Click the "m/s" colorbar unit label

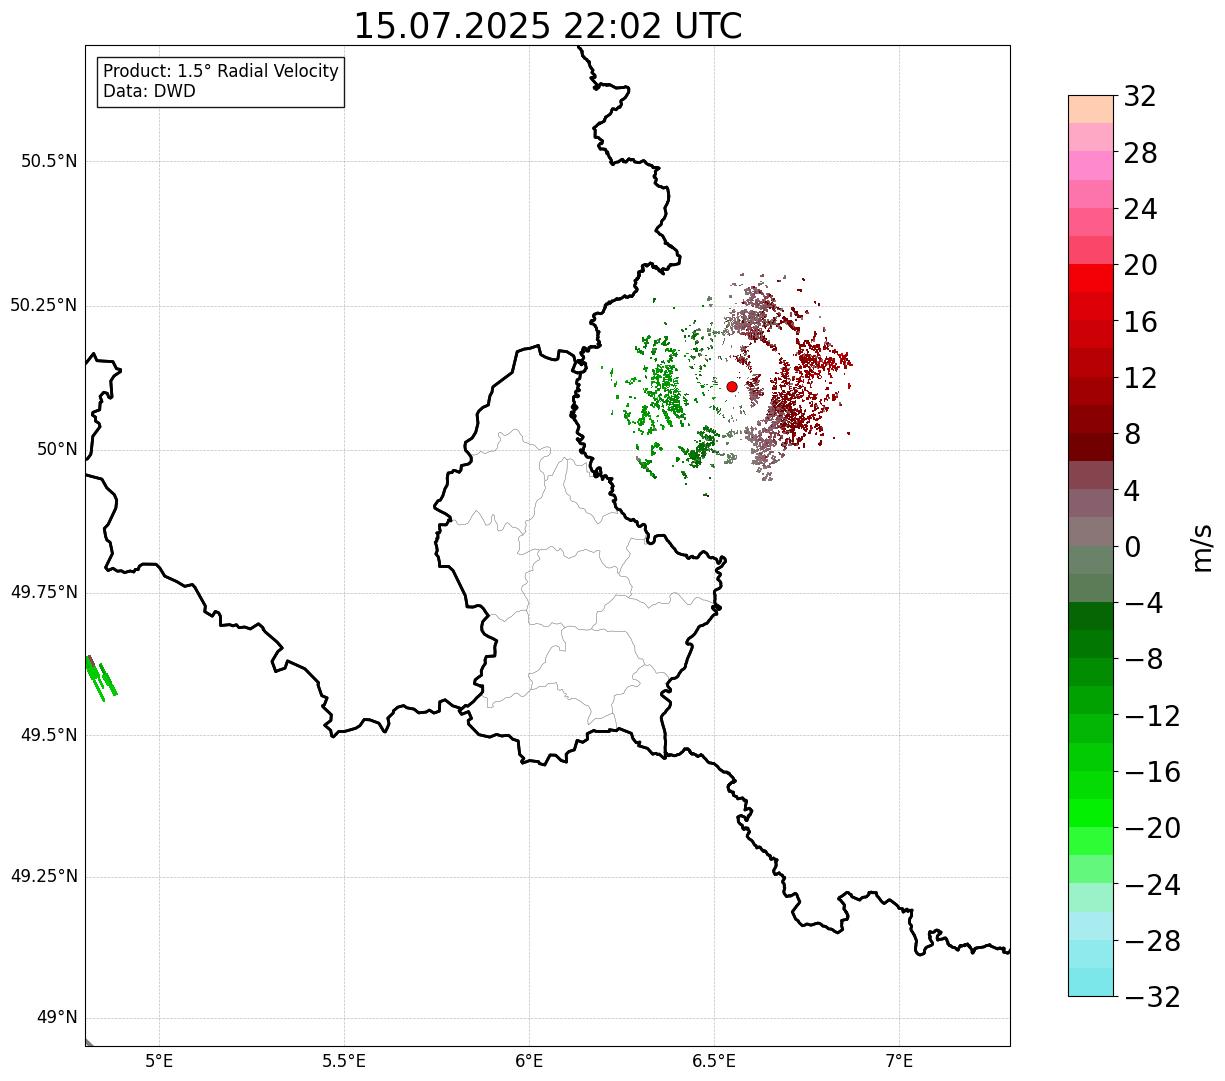1202,547
